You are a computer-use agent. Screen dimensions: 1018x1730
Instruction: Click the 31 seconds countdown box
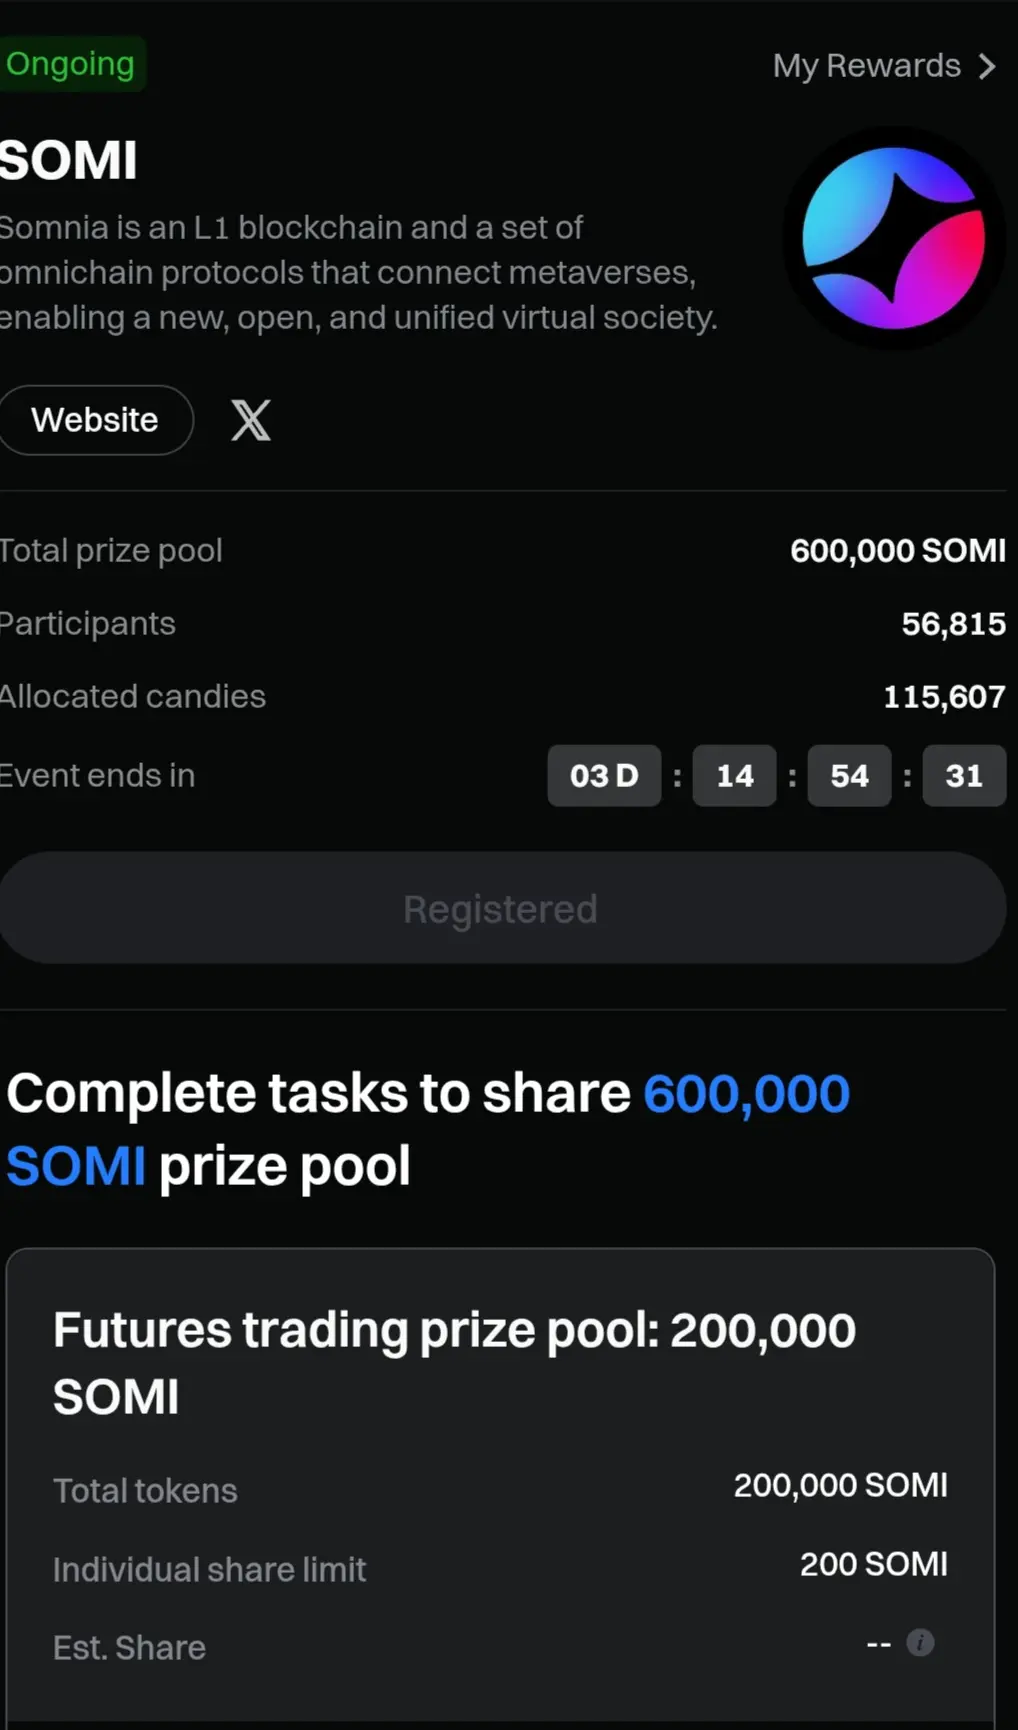point(964,775)
